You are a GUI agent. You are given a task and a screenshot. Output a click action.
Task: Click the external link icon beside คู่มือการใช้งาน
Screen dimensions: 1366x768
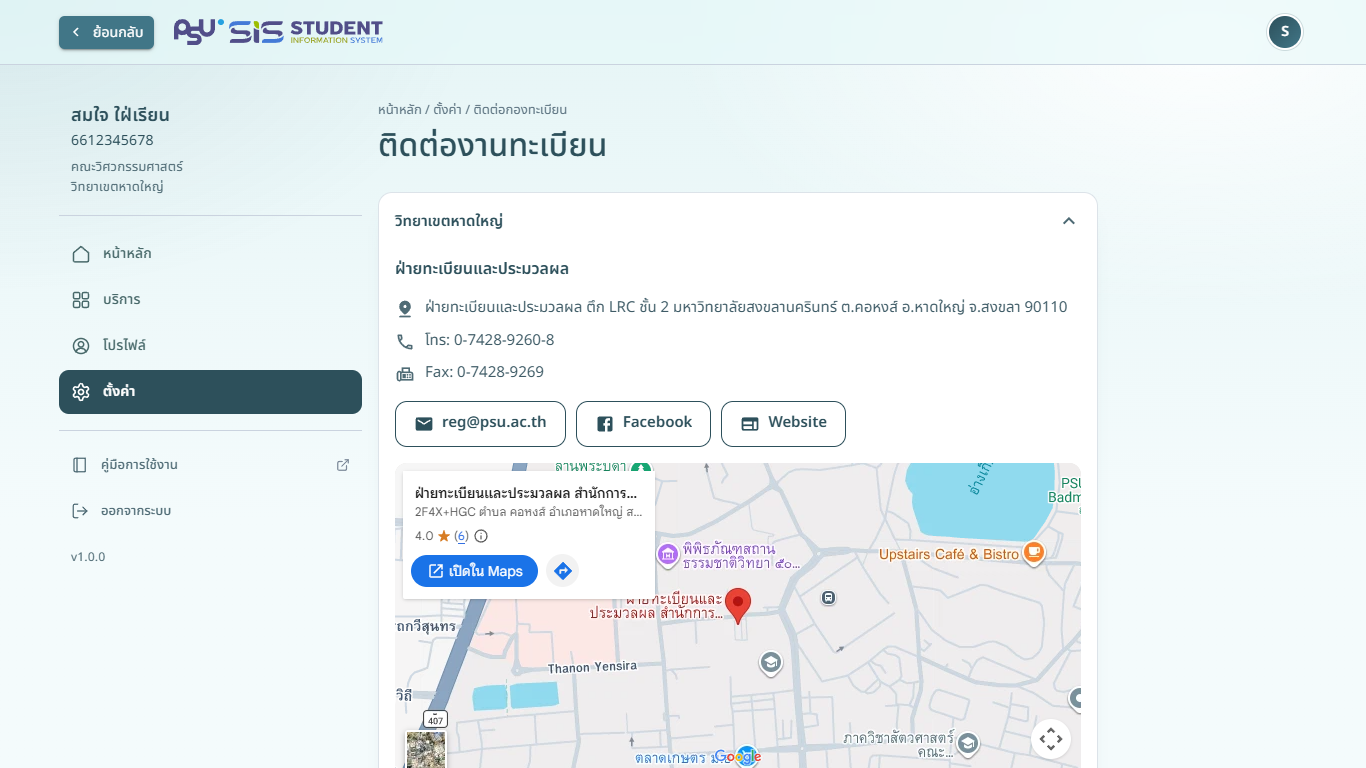click(x=343, y=465)
